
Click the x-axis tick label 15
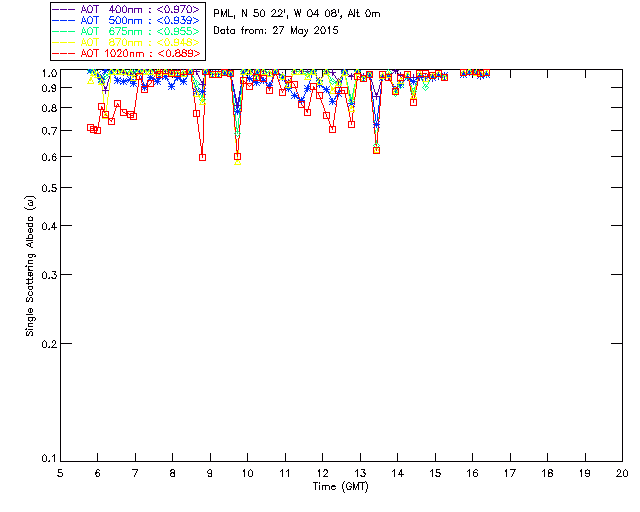(435, 473)
